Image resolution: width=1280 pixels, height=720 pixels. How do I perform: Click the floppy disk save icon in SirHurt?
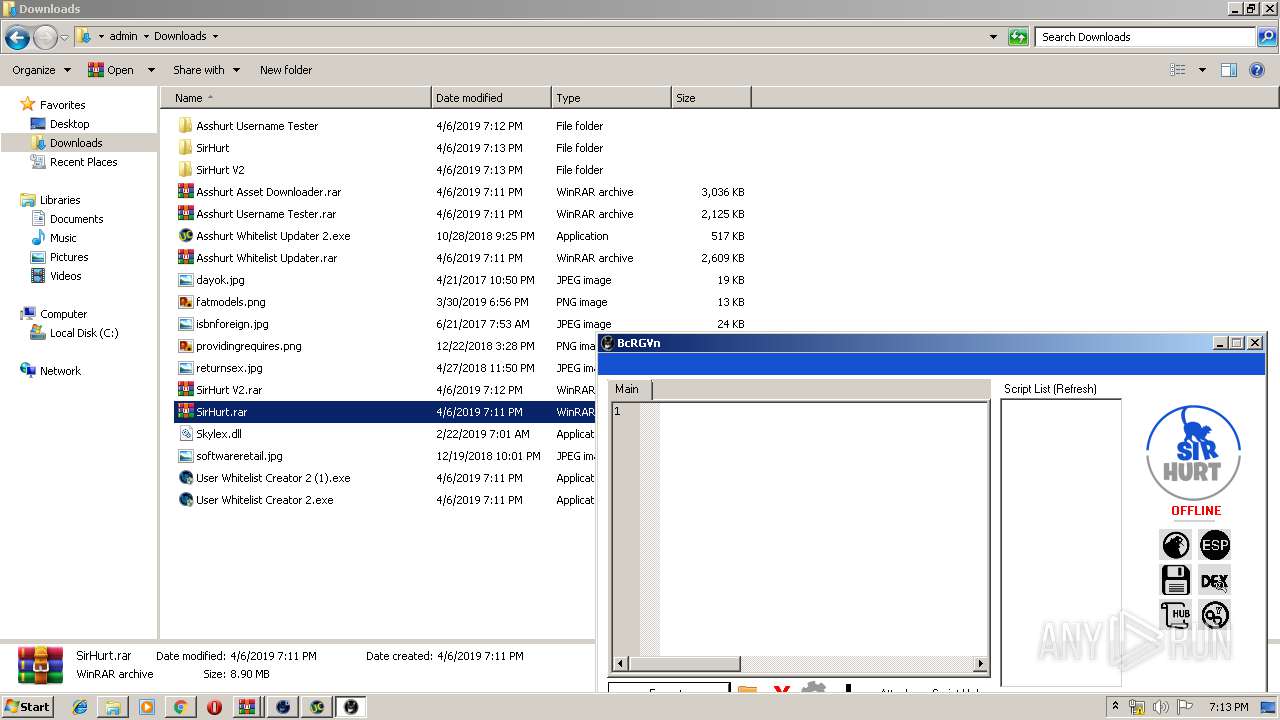[x=1175, y=580]
